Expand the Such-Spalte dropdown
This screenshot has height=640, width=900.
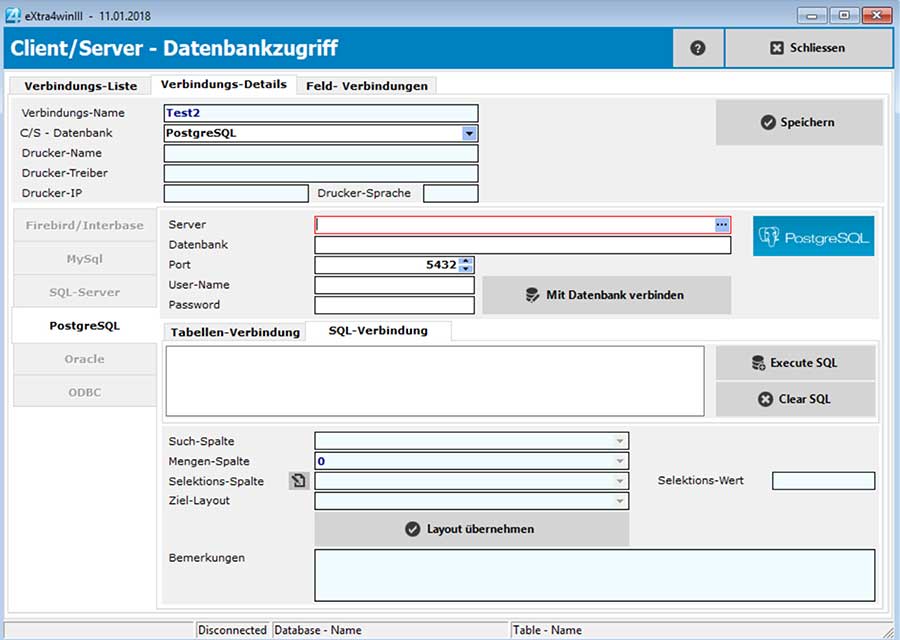[620, 441]
